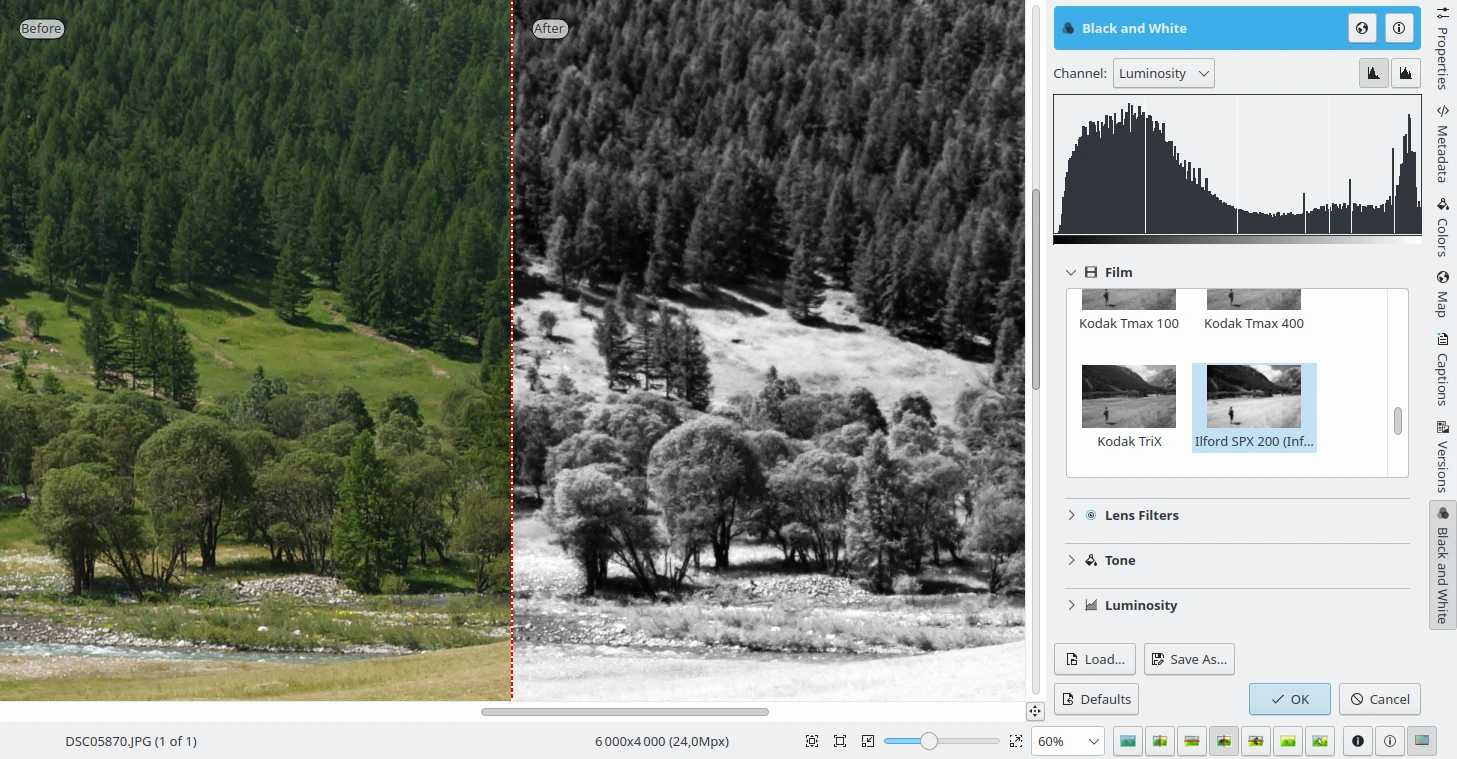This screenshot has width=1457, height=759.
Task: Switch histogram to logarithmic scale
Action: coord(1405,73)
